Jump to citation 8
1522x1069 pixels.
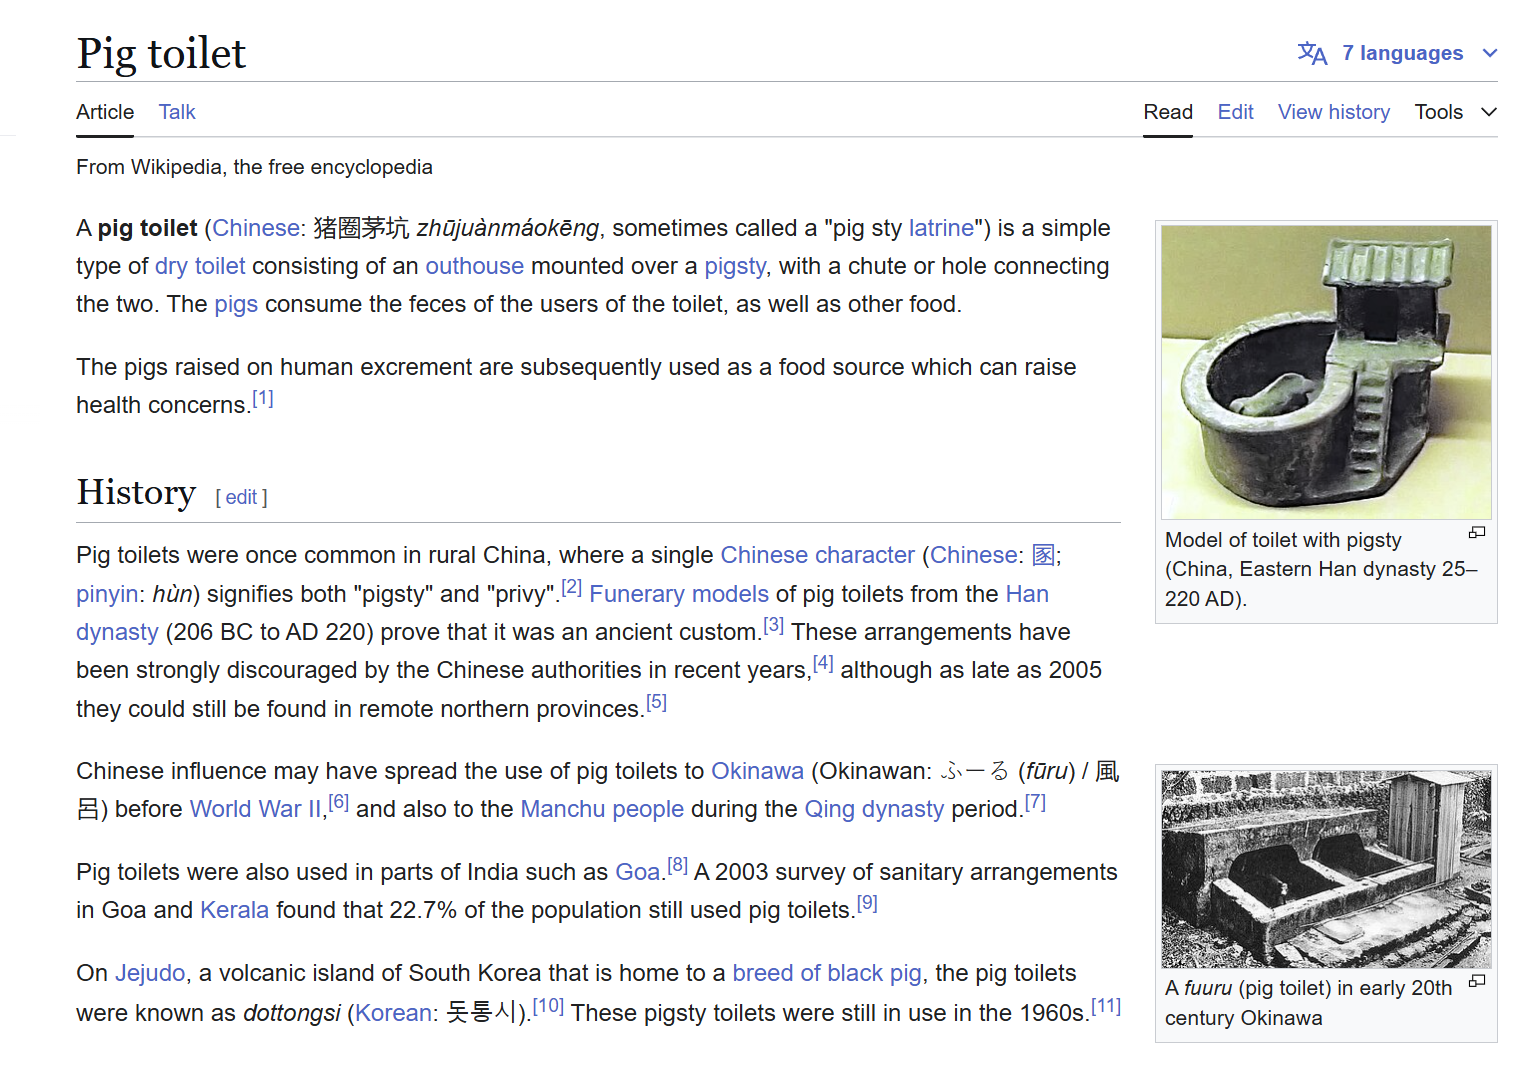coord(677,865)
